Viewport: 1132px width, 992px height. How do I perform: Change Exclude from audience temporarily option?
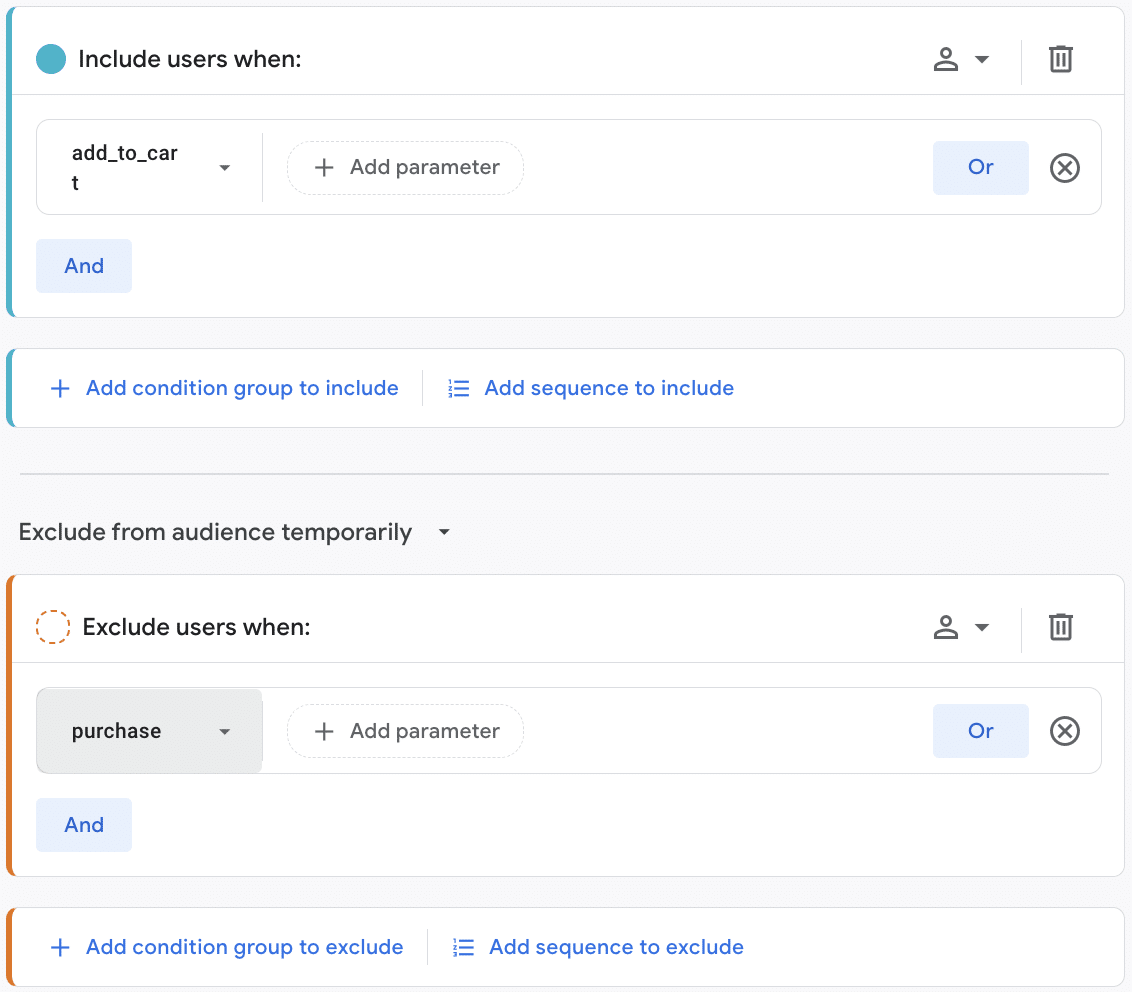235,532
